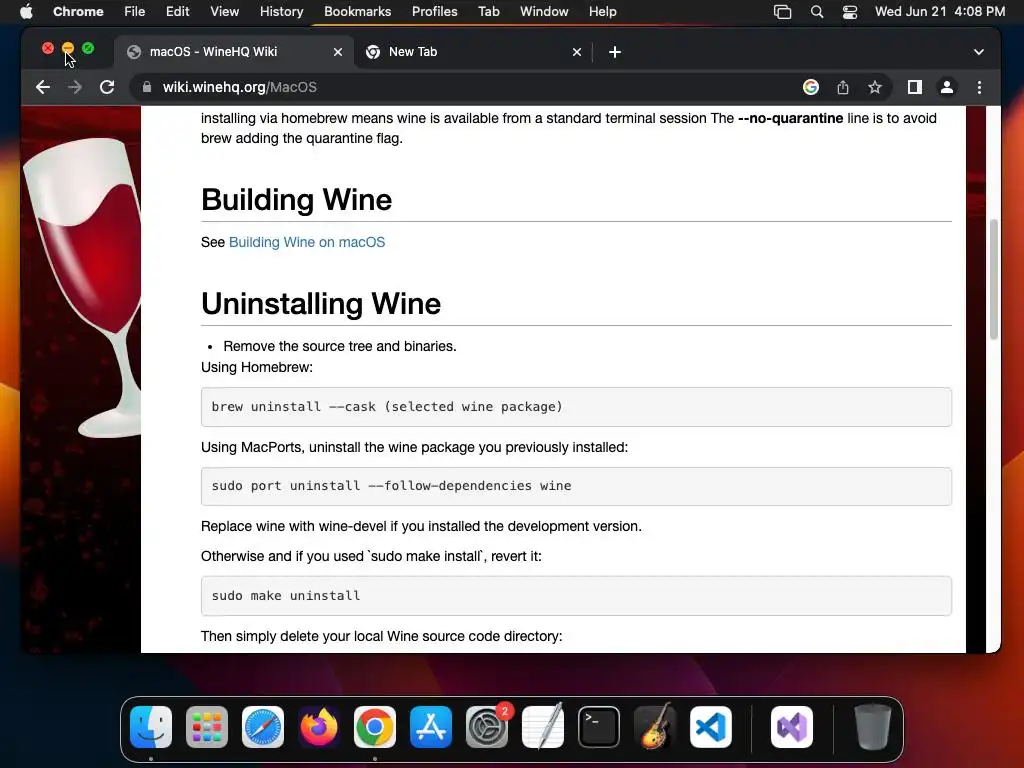Screen dimensions: 1024x768
Task: Open System Settings from the Dock
Action: pos(487,727)
